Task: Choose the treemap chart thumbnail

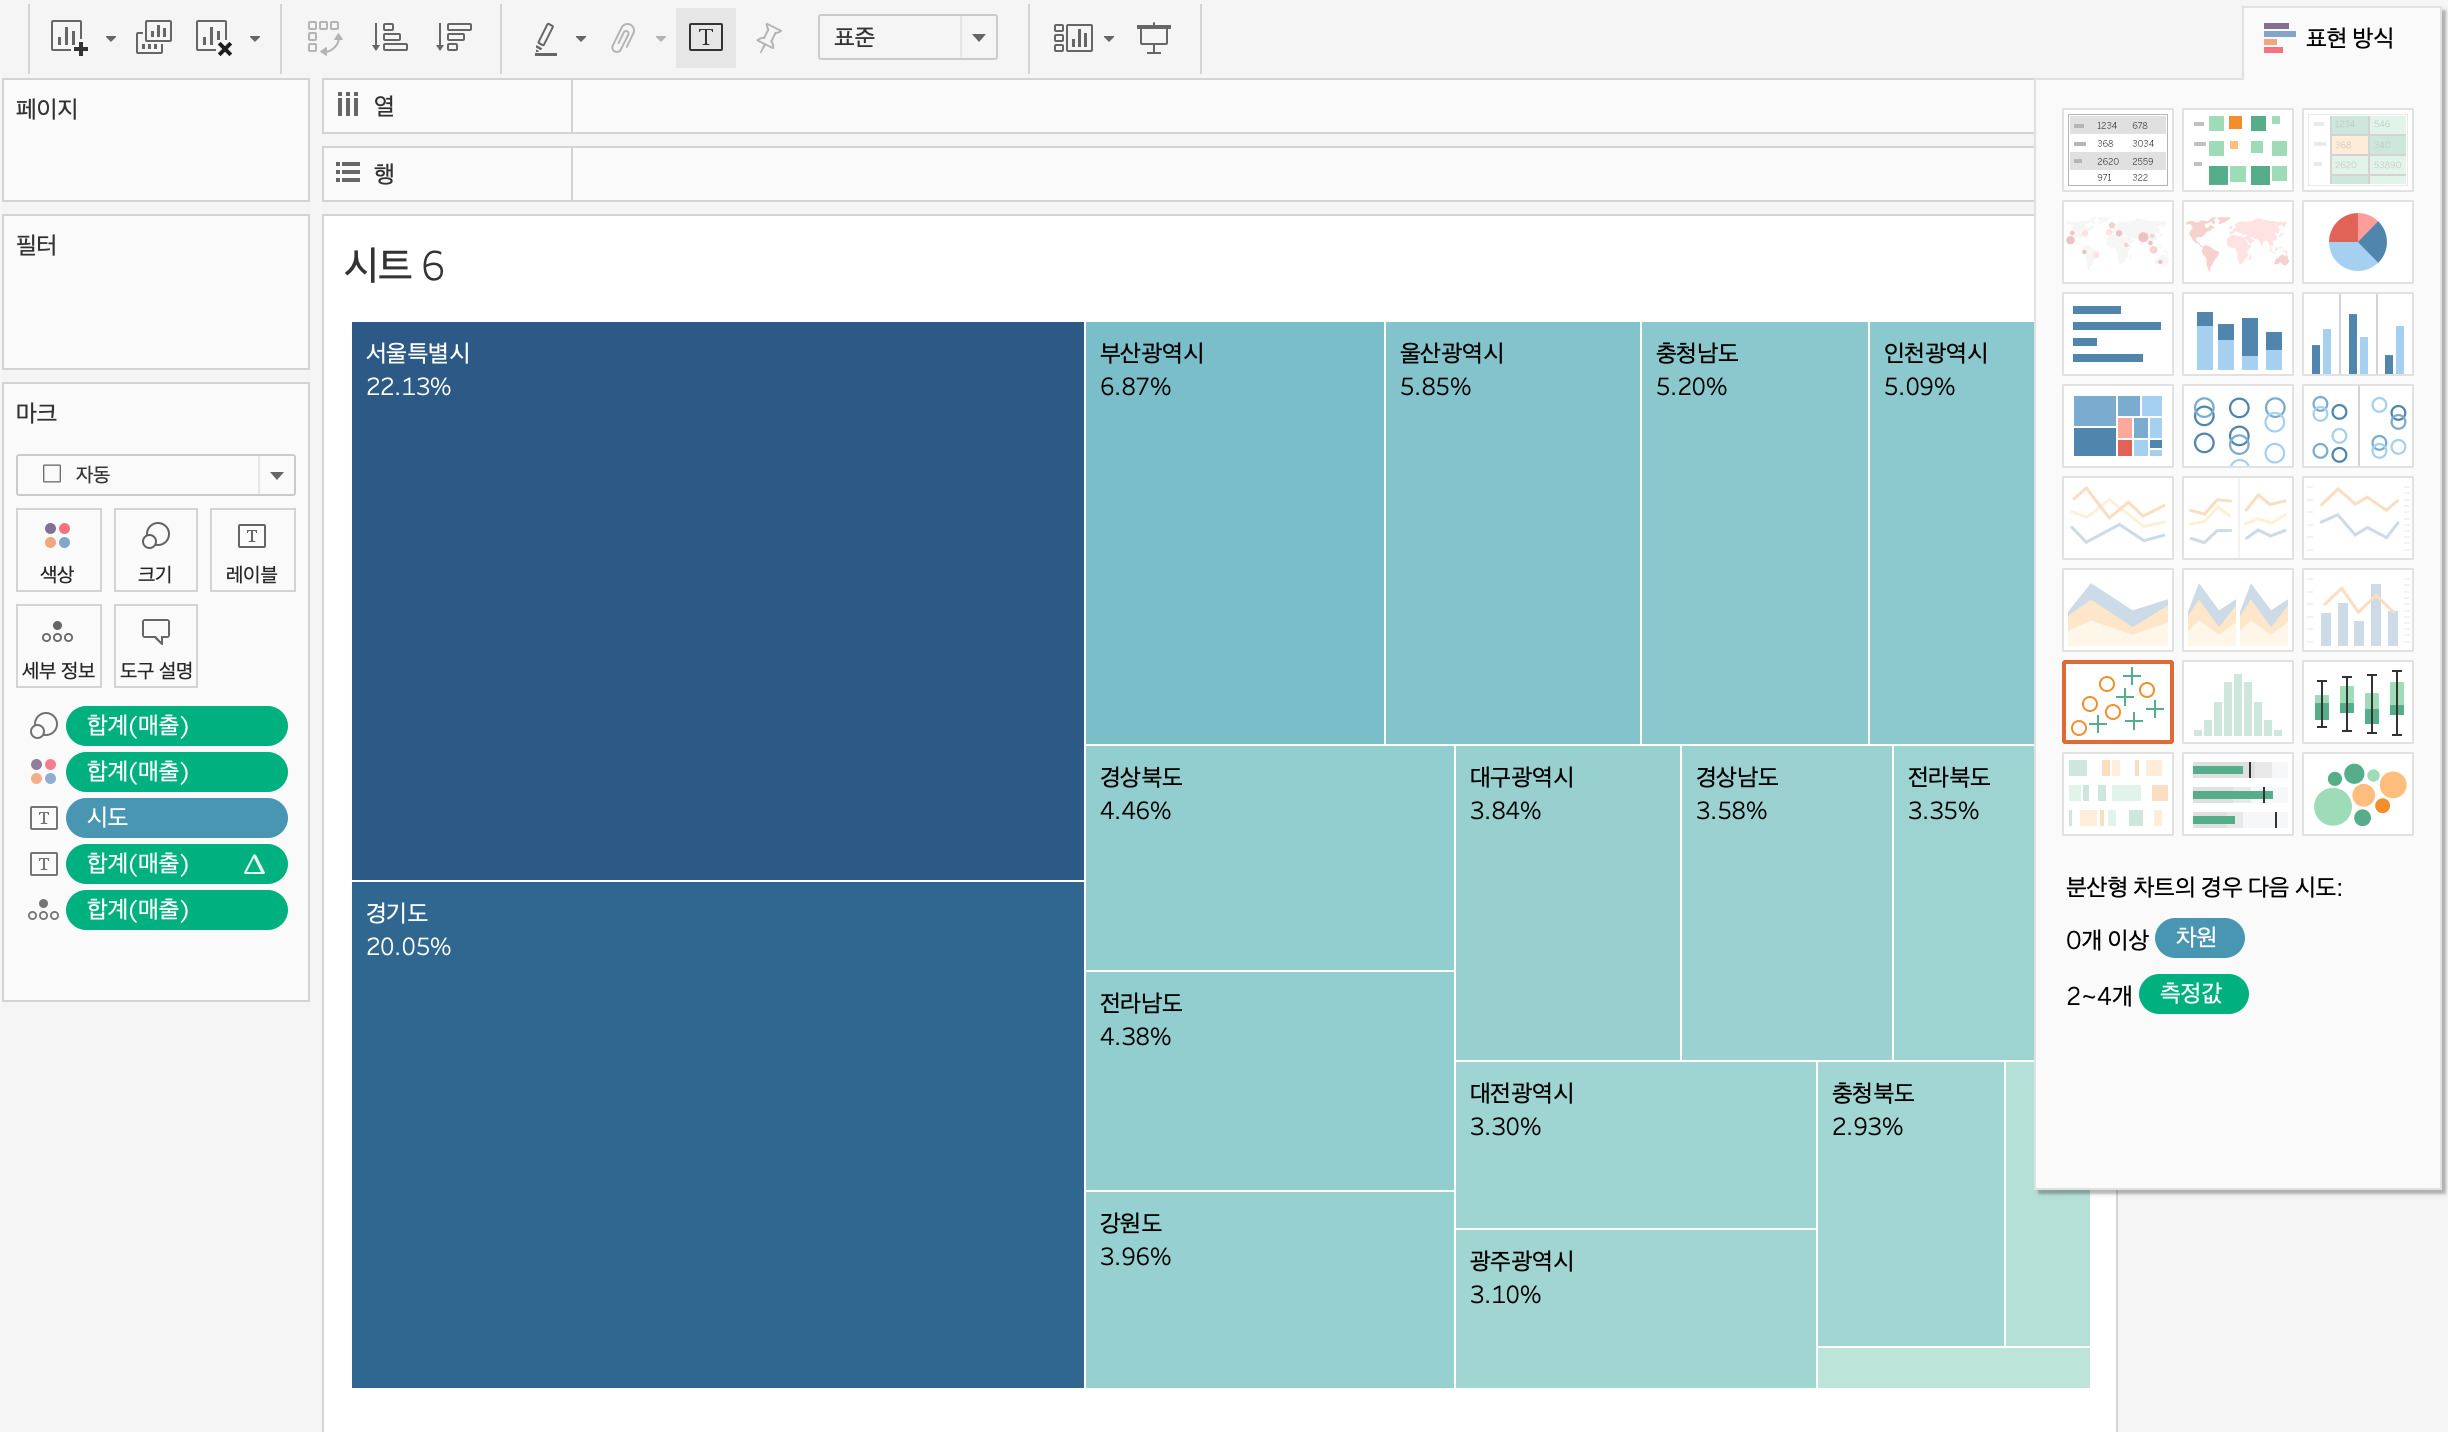Action: (x=2117, y=426)
